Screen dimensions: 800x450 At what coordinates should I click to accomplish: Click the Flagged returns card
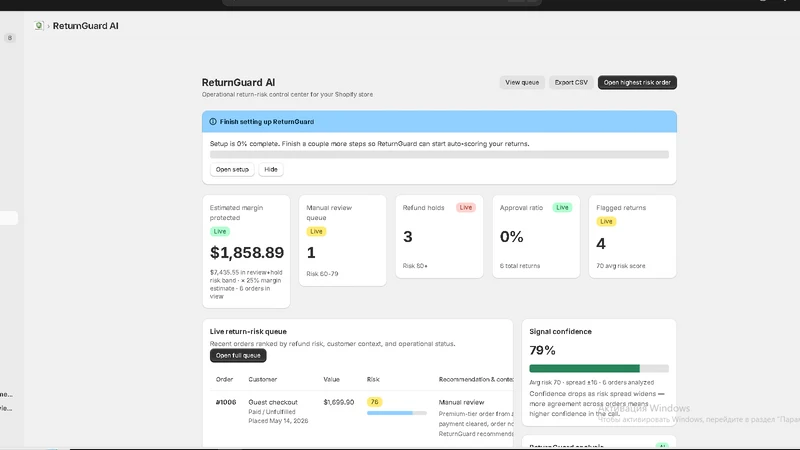click(x=633, y=236)
